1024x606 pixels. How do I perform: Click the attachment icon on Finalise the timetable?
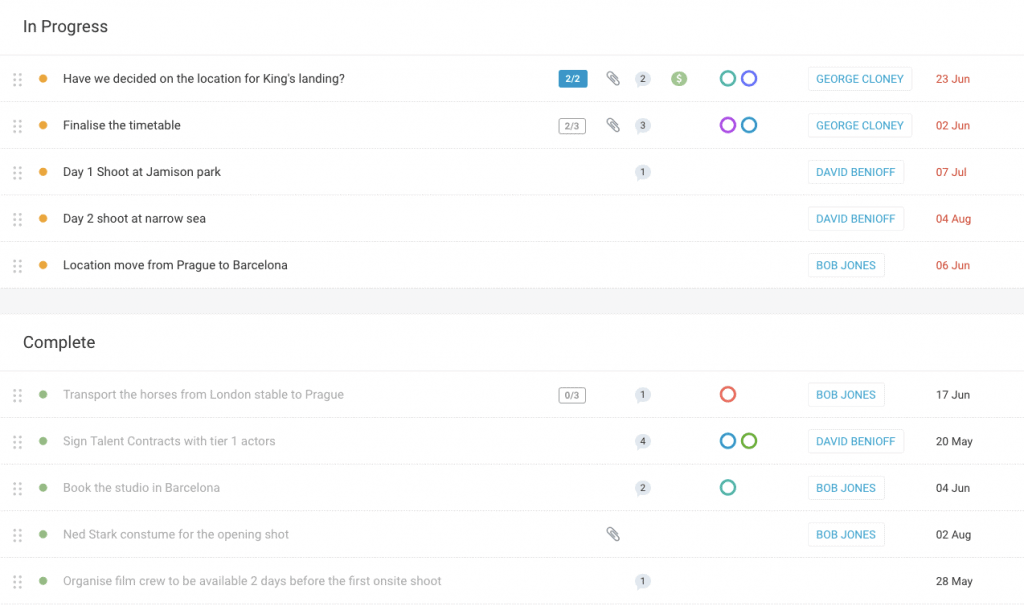612,125
